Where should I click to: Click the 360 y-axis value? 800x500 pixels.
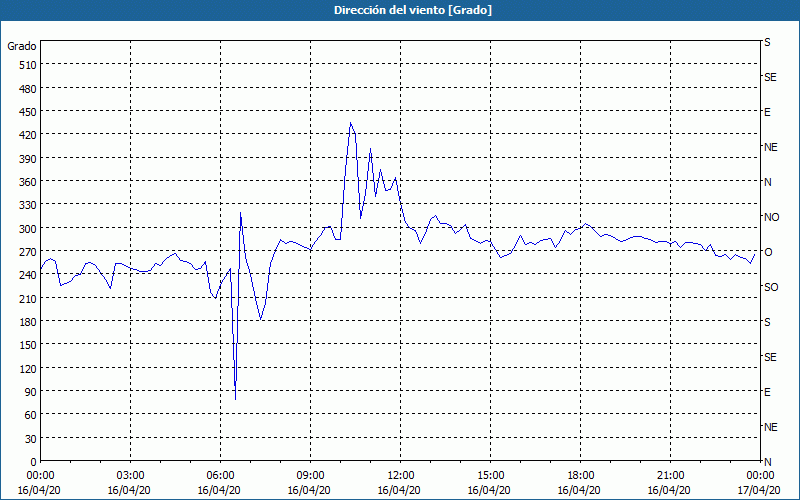pos(29,182)
